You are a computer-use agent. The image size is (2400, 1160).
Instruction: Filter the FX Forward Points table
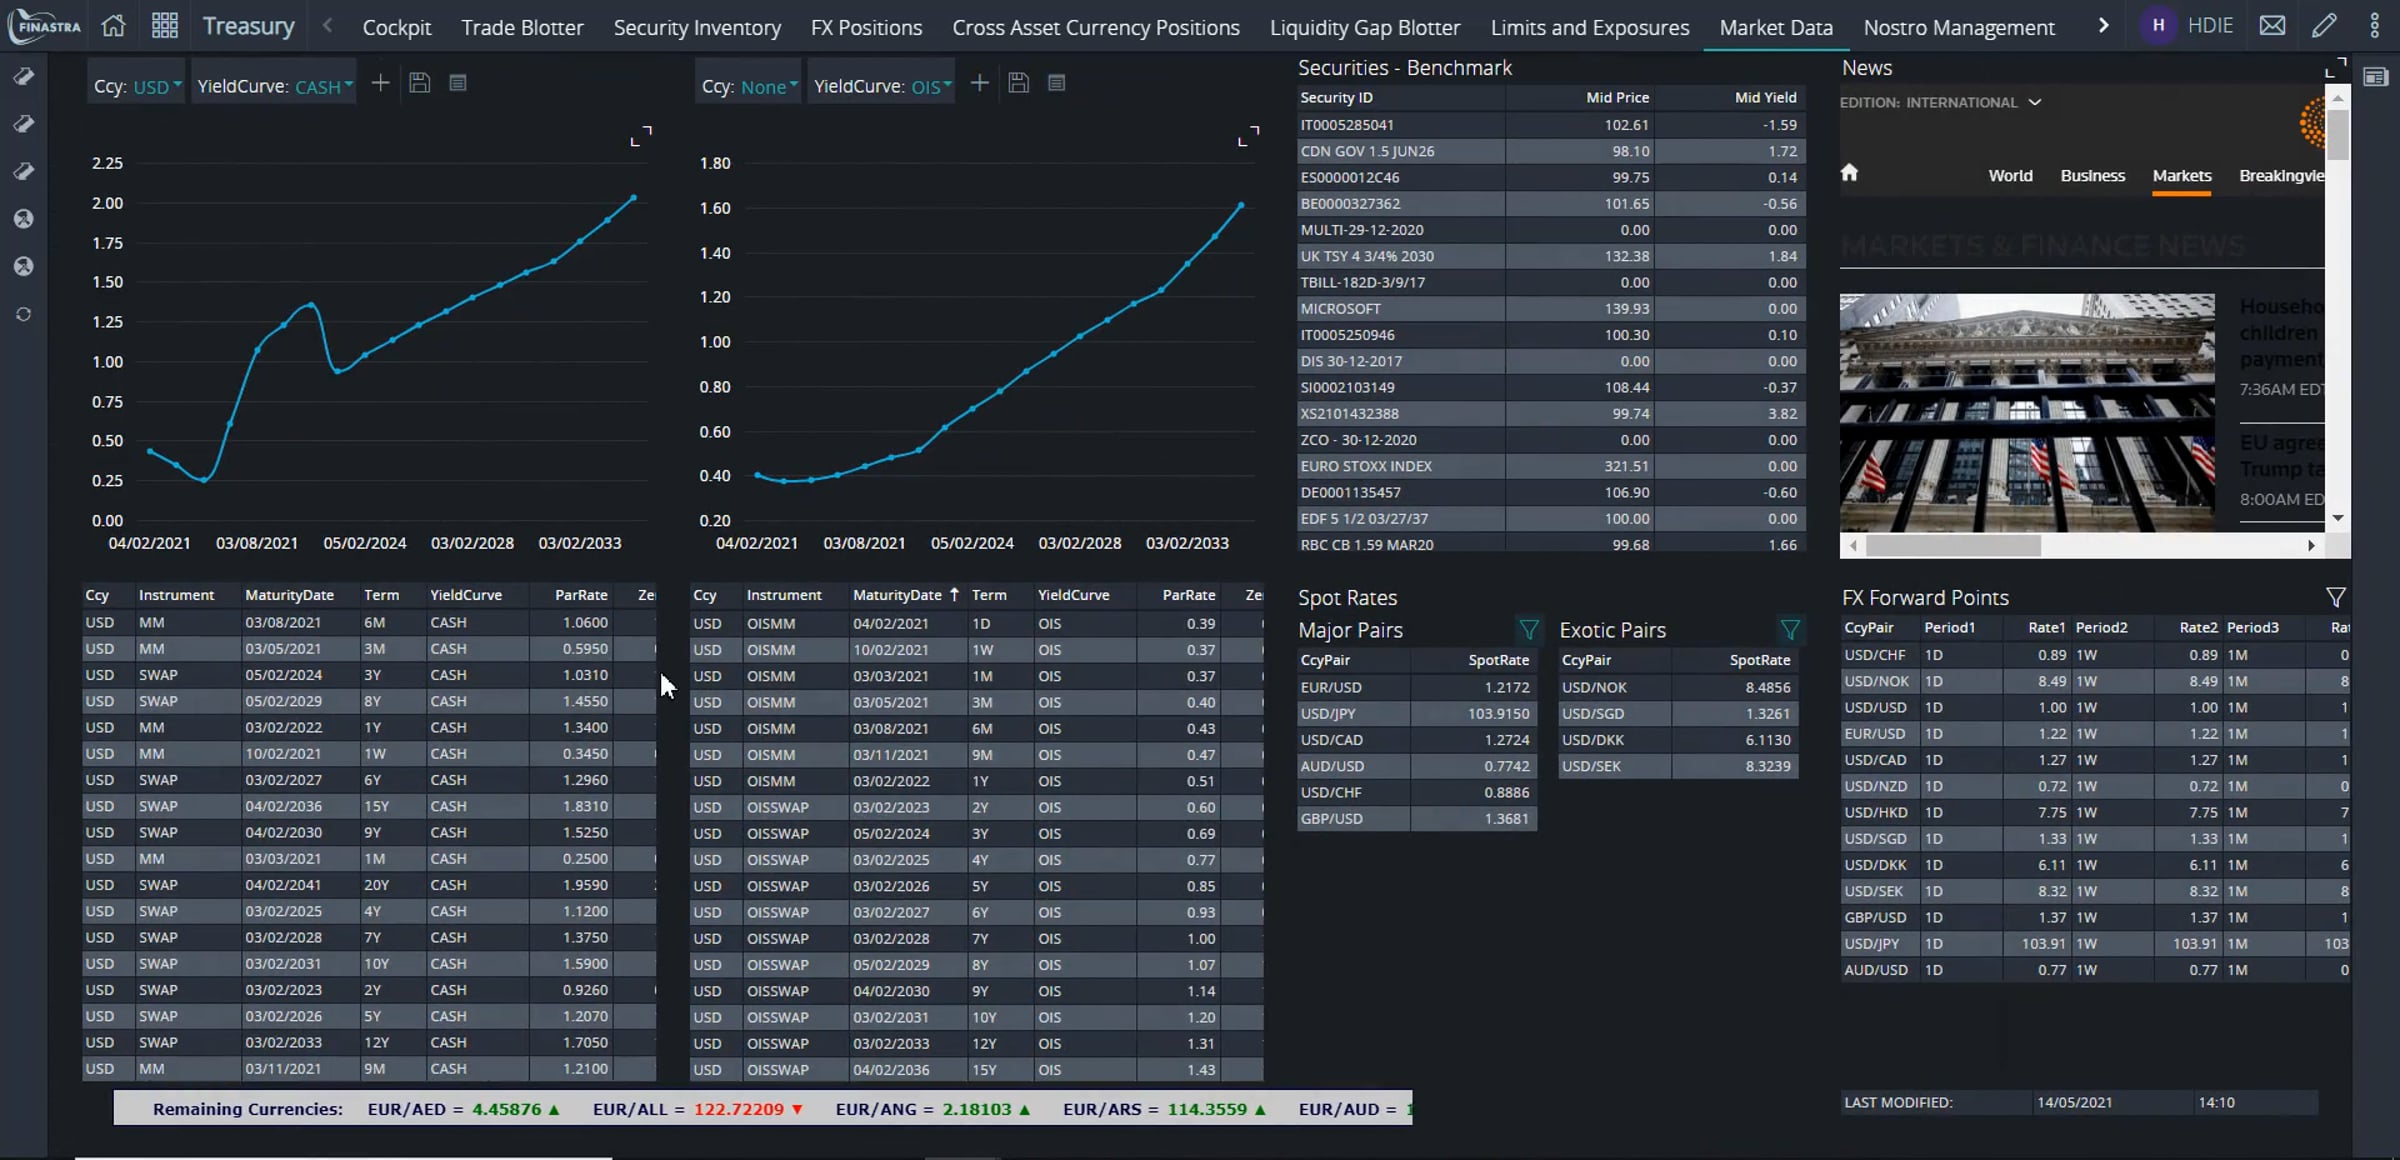point(2335,598)
